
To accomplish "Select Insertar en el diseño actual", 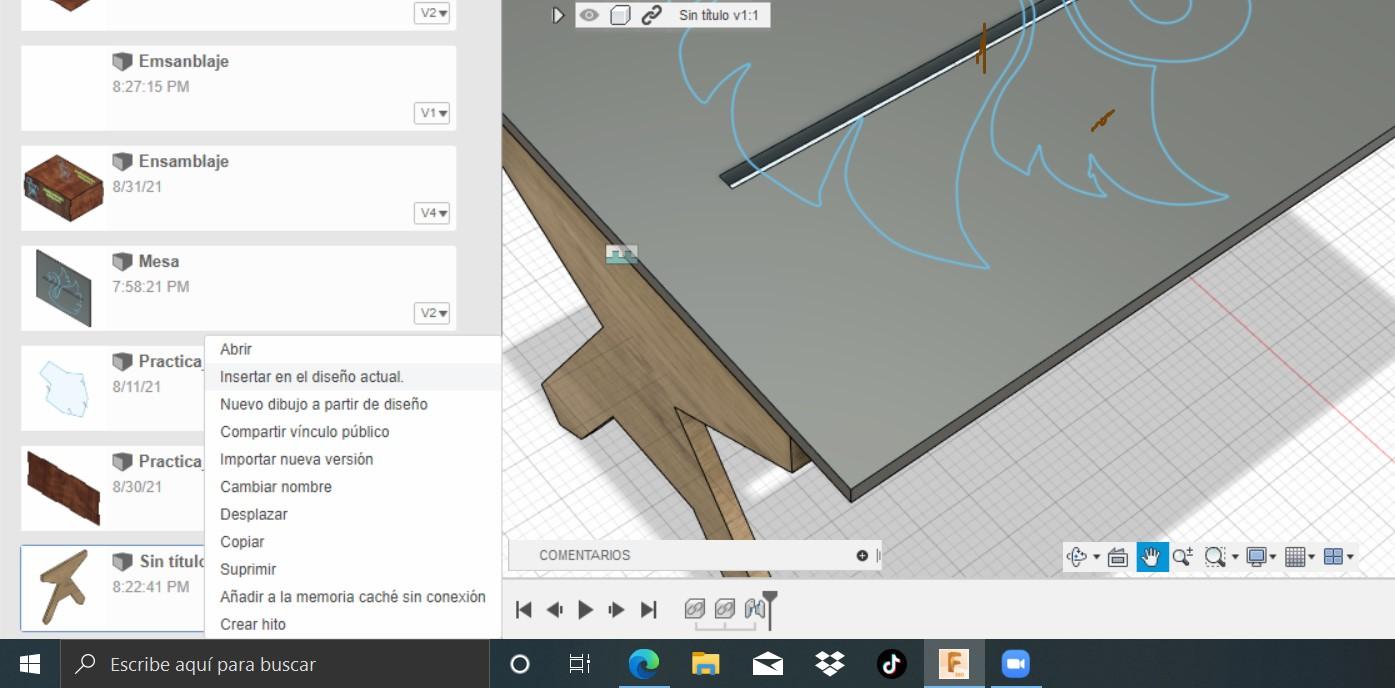I will (312, 377).
